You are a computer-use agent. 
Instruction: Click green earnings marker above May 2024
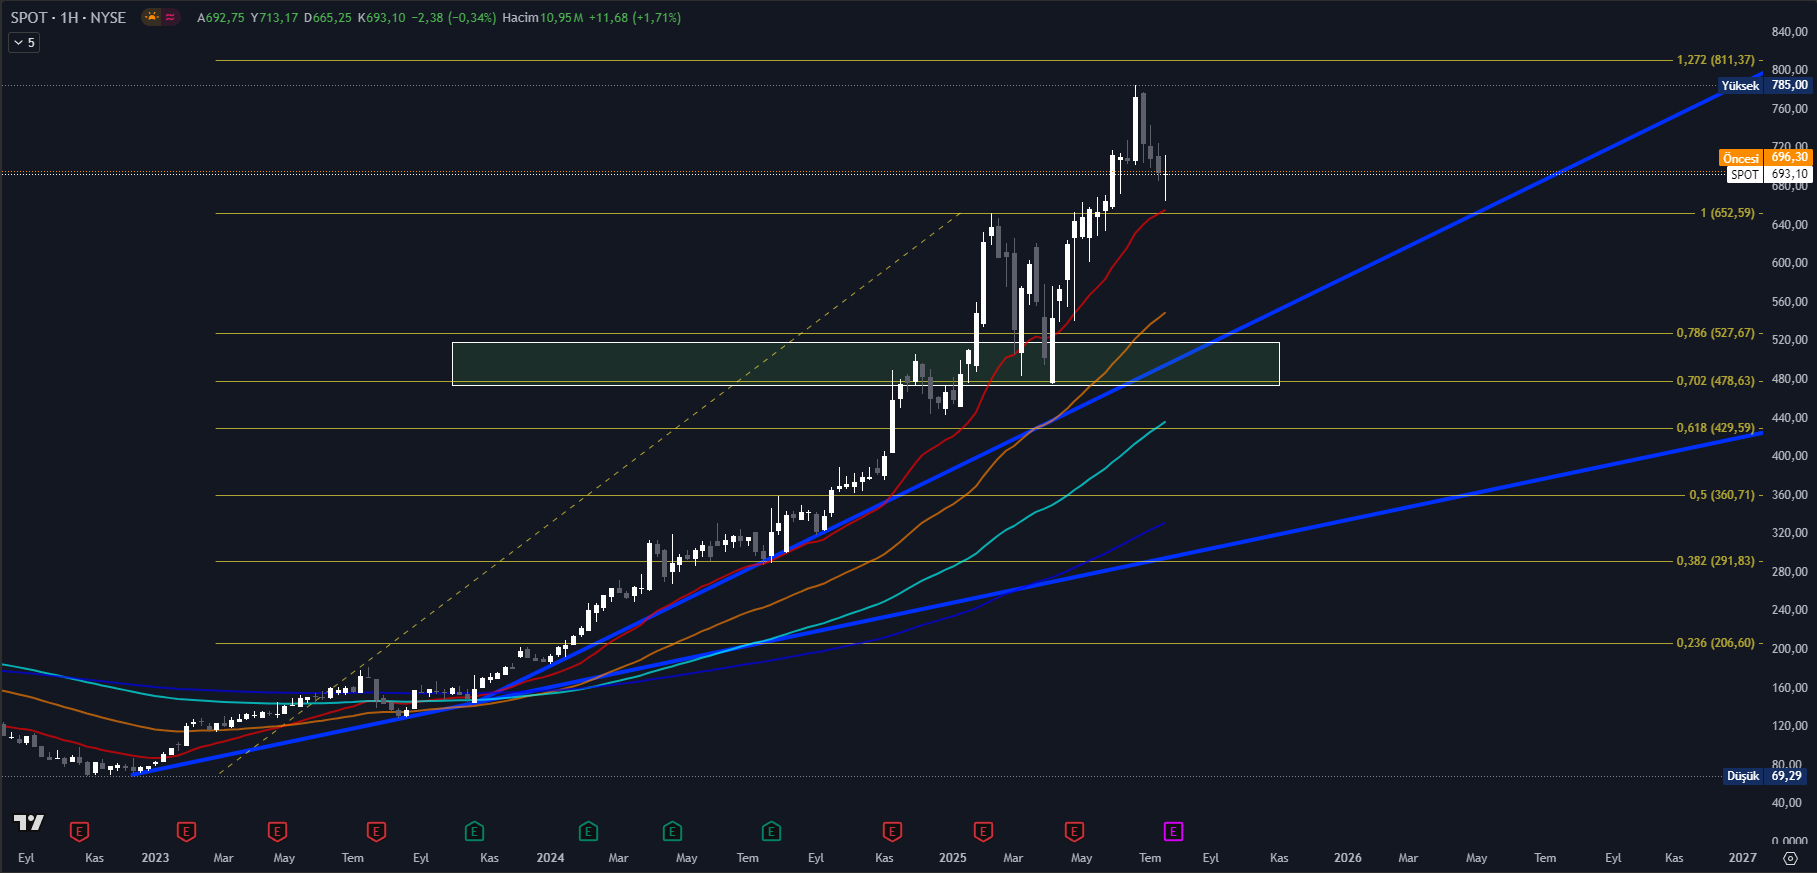point(672,831)
